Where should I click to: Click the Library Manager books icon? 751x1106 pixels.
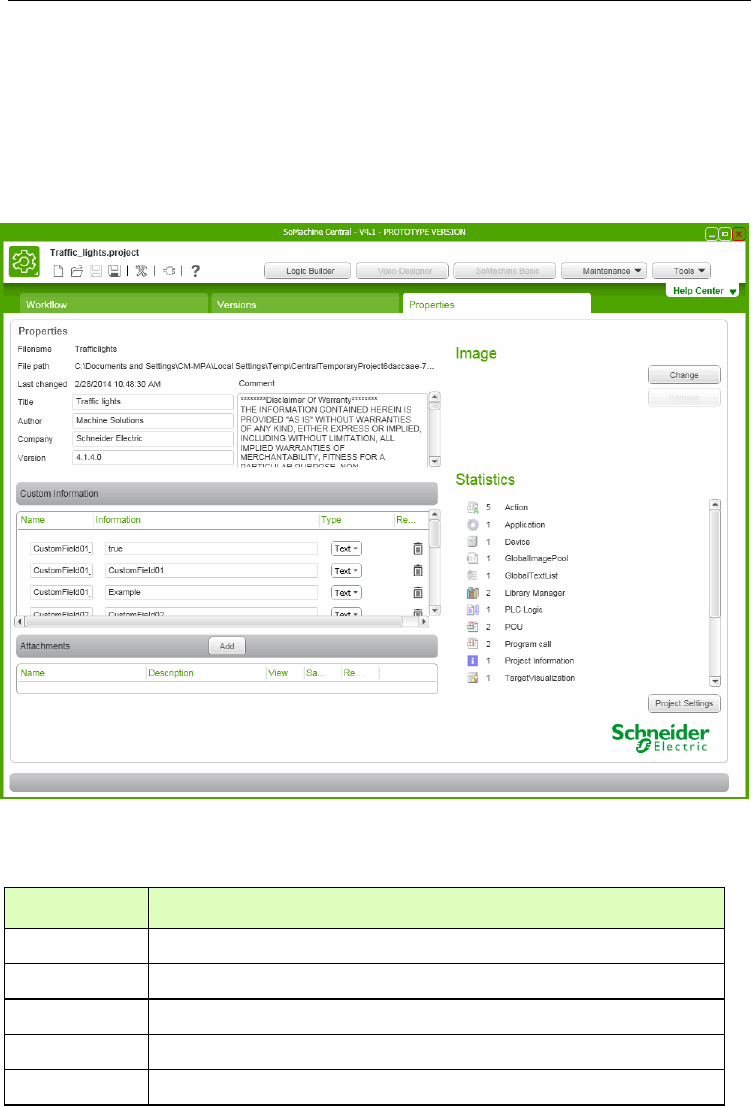click(x=472, y=593)
